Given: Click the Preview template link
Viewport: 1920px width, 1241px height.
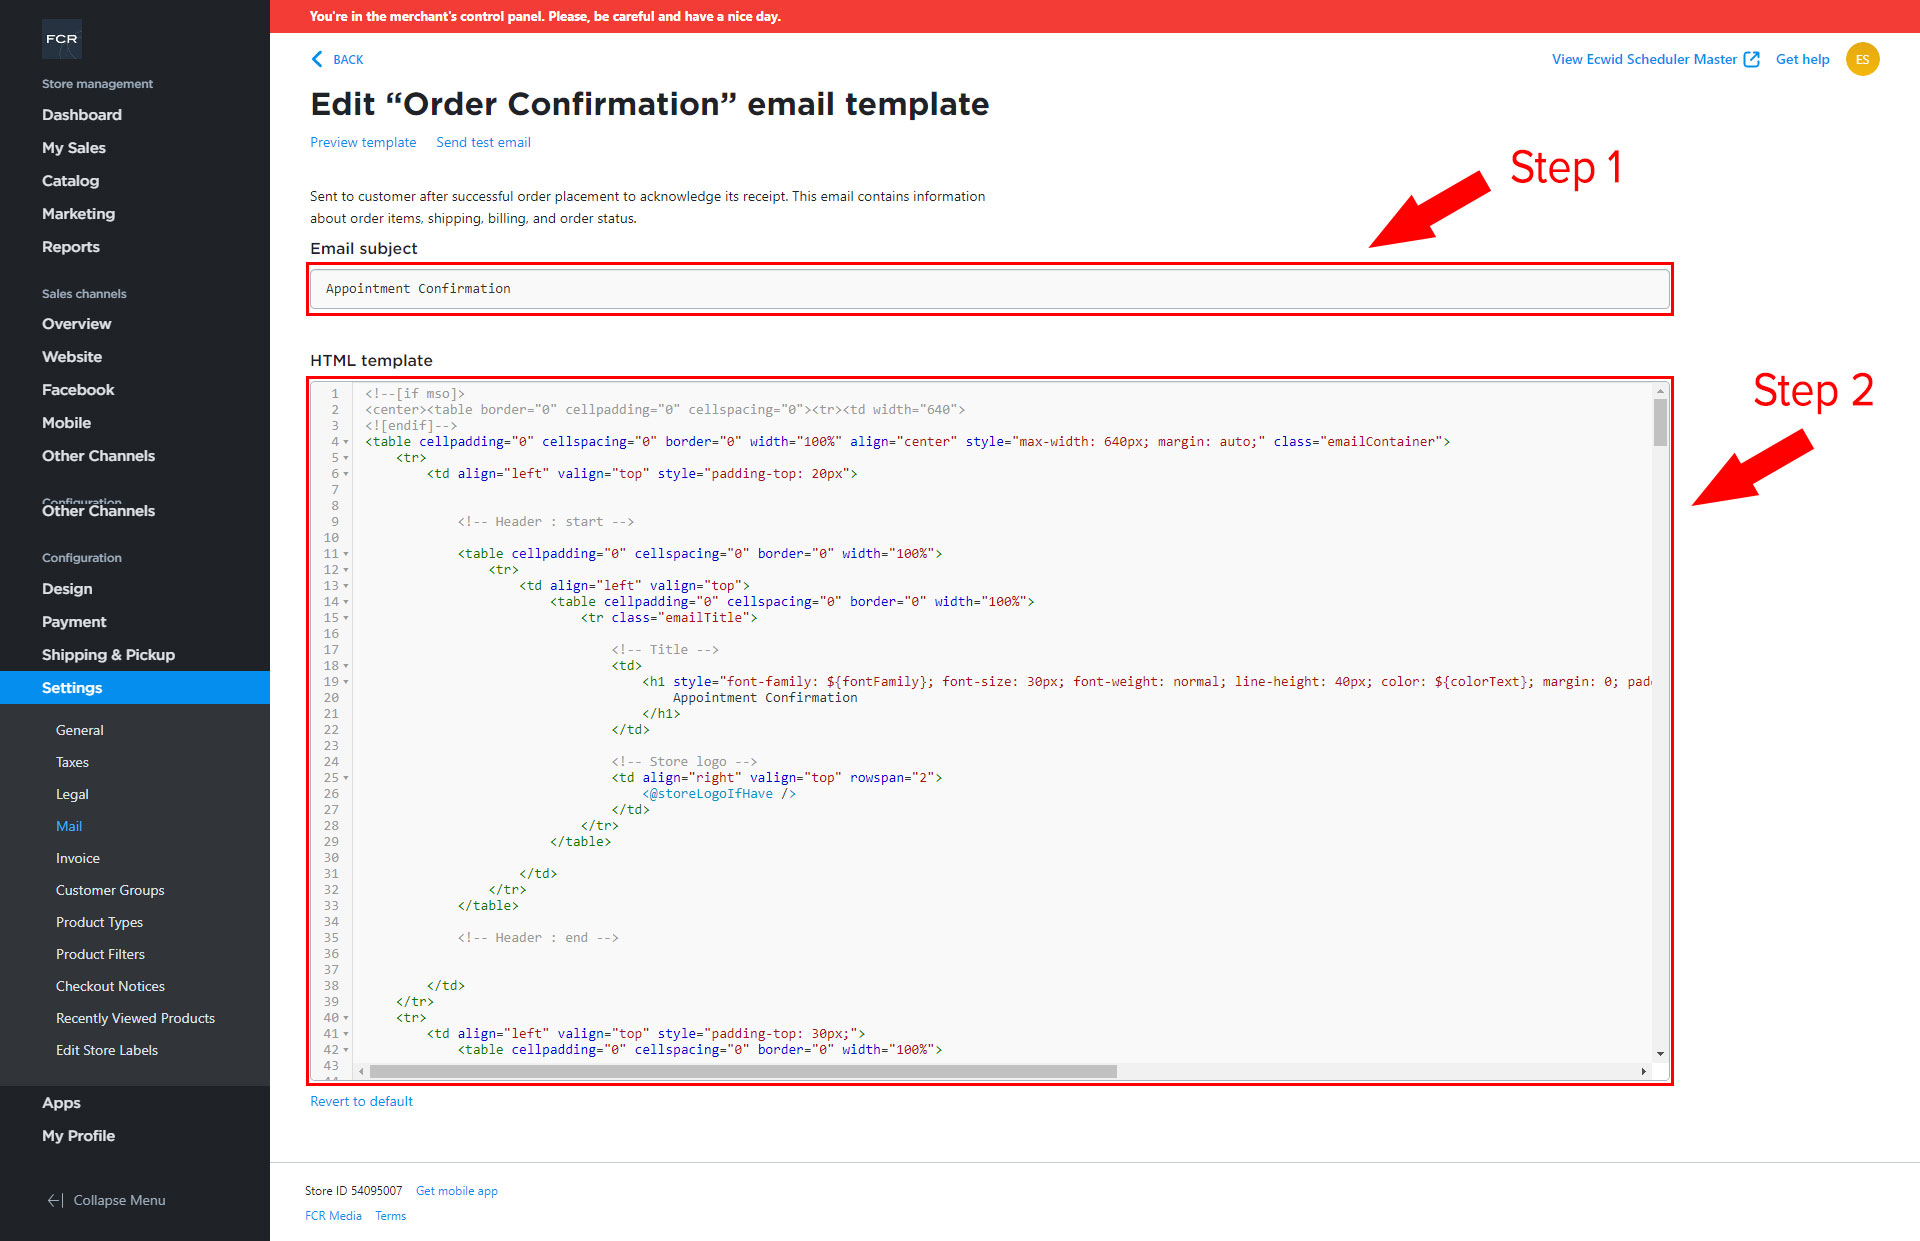Looking at the screenshot, I should 363,142.
